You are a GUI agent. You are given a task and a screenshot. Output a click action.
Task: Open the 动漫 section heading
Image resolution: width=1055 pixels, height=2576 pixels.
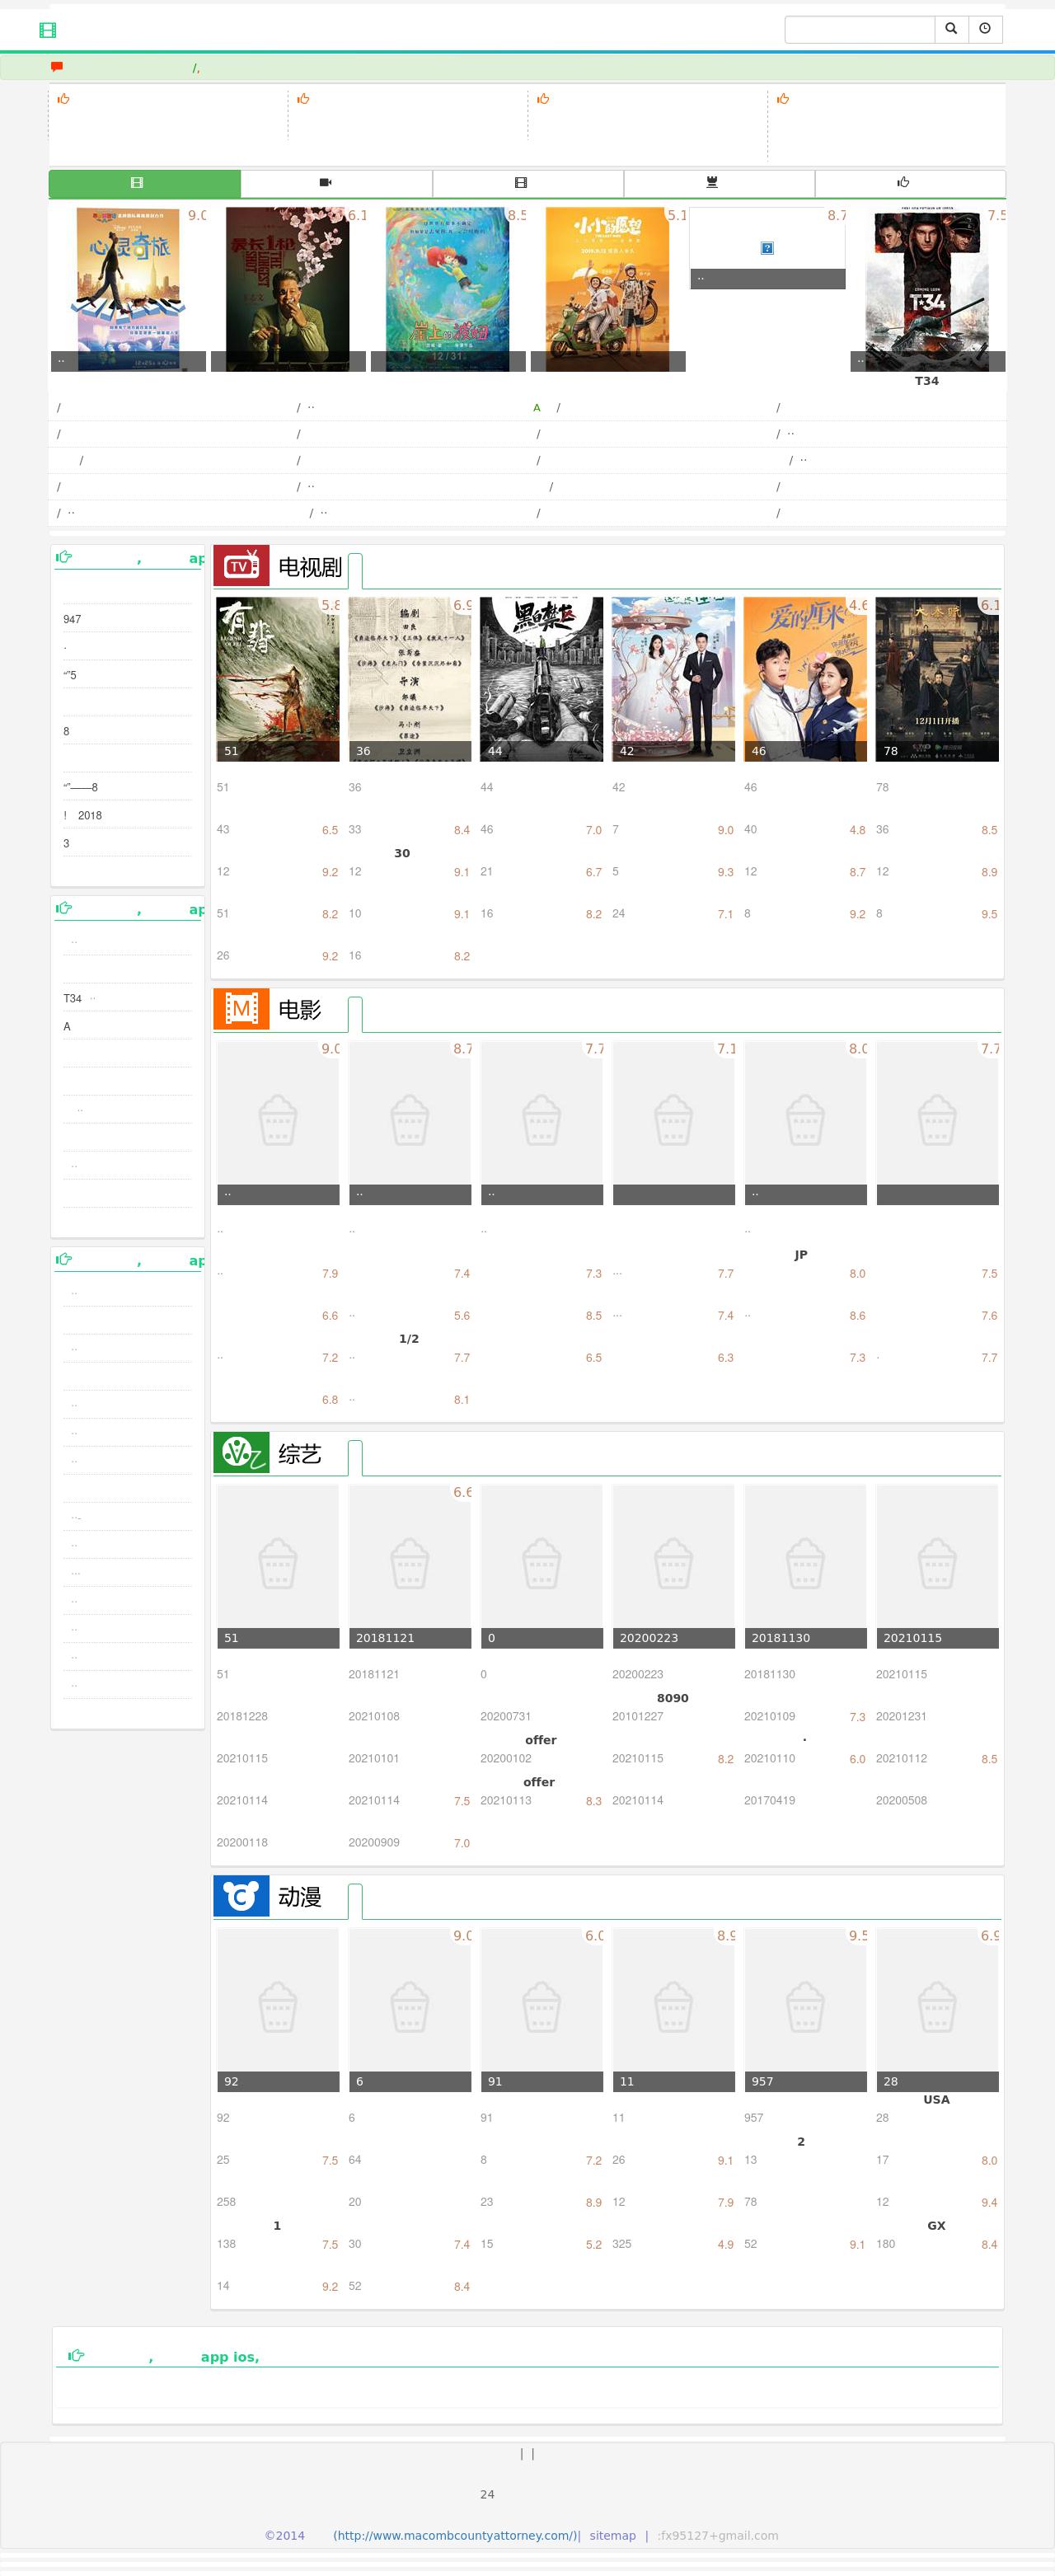pyautogui.click(x=300, y=1897)
